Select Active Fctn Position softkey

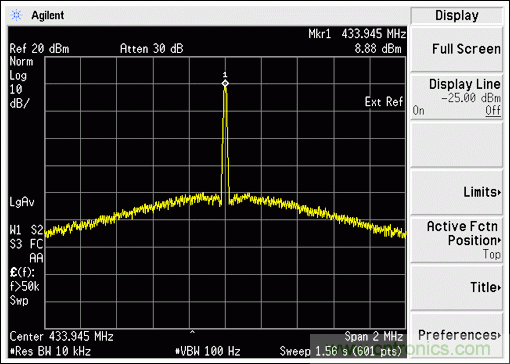(457, 239)
